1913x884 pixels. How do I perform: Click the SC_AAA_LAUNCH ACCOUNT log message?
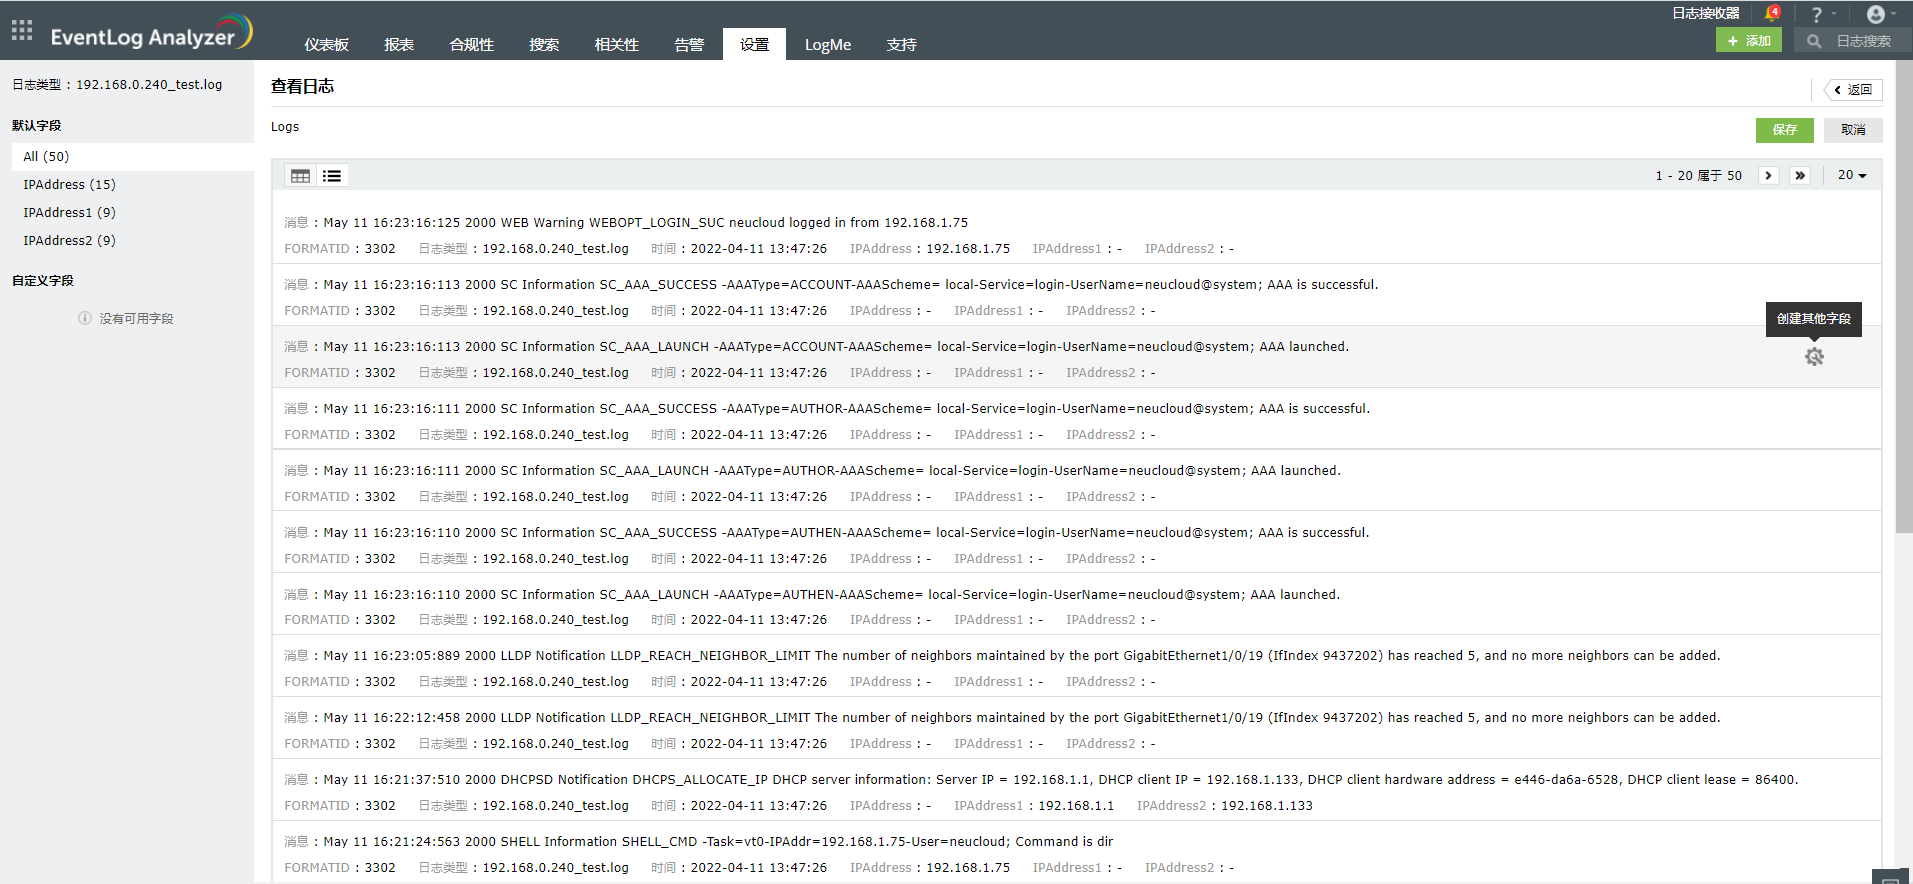(836, 347)
